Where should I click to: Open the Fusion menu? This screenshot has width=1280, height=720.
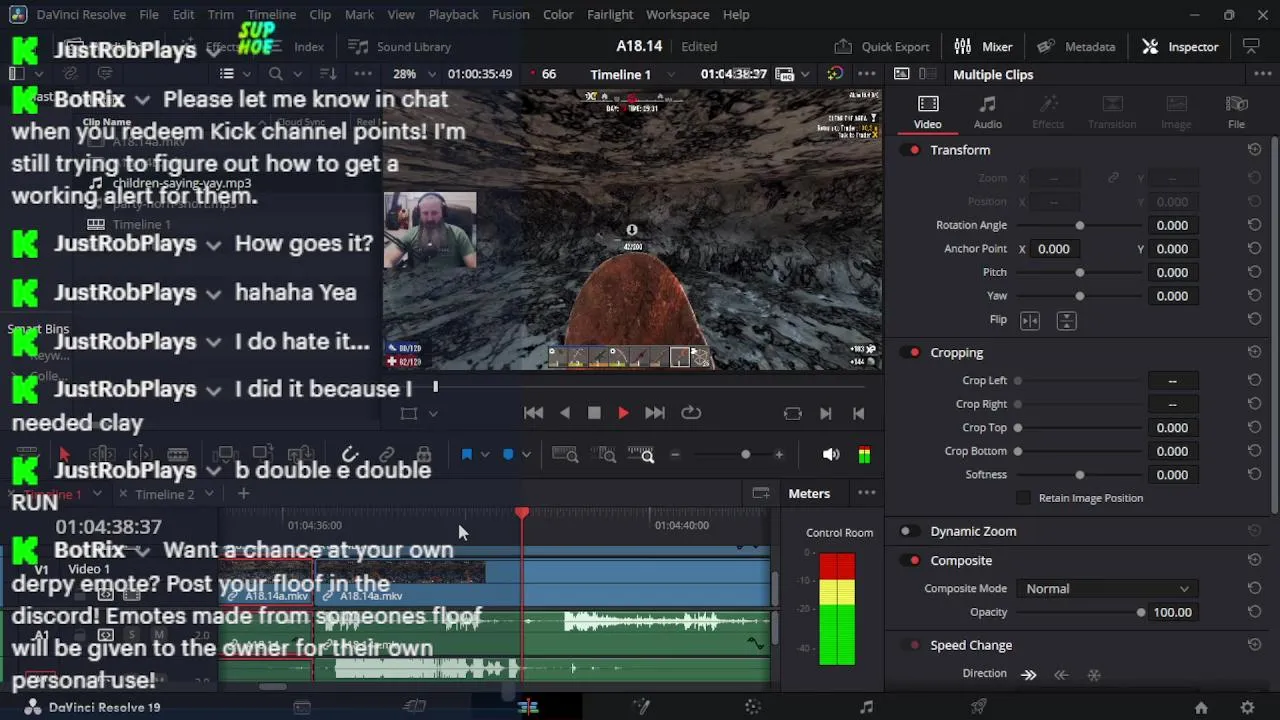click(510, 15)
